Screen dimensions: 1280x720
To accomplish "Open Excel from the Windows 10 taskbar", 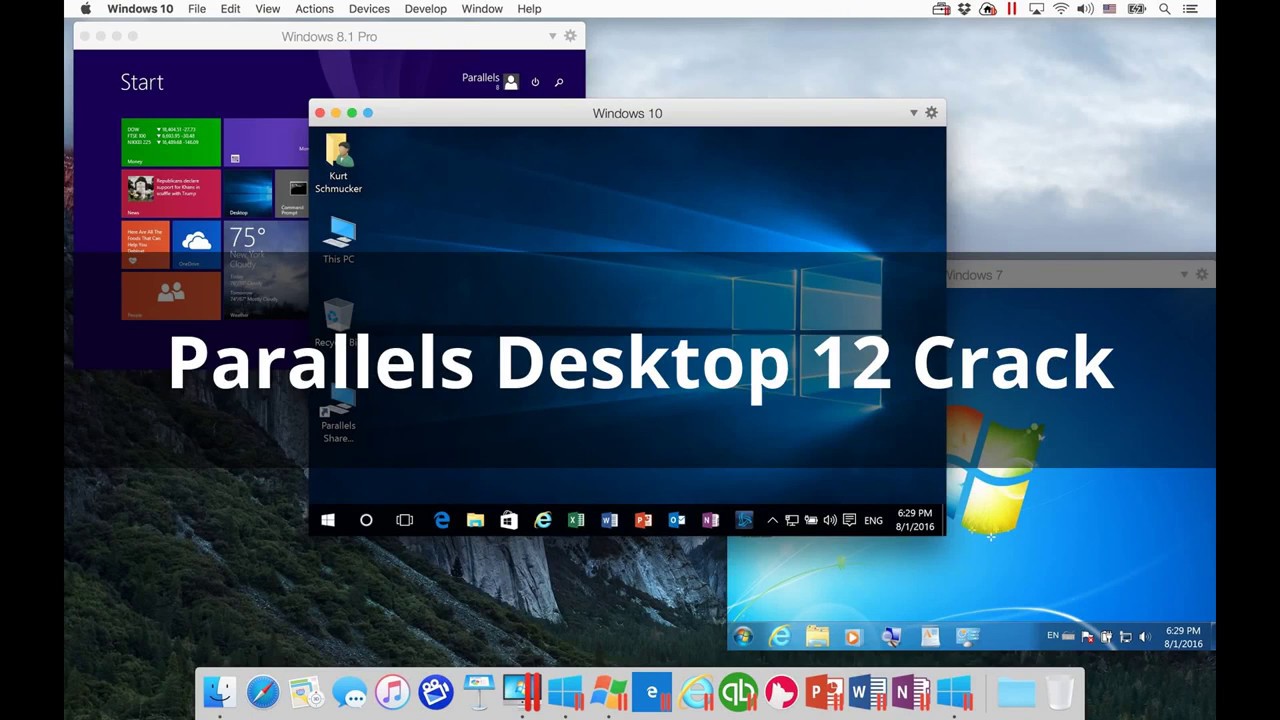I will tap(576, 520).
